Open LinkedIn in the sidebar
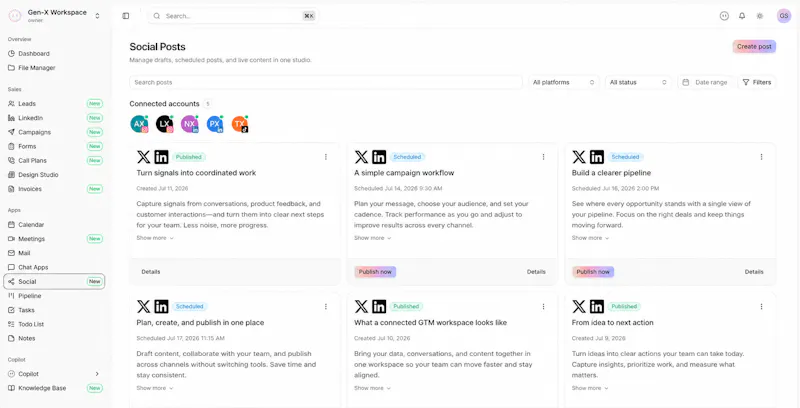 pos(54,118)
